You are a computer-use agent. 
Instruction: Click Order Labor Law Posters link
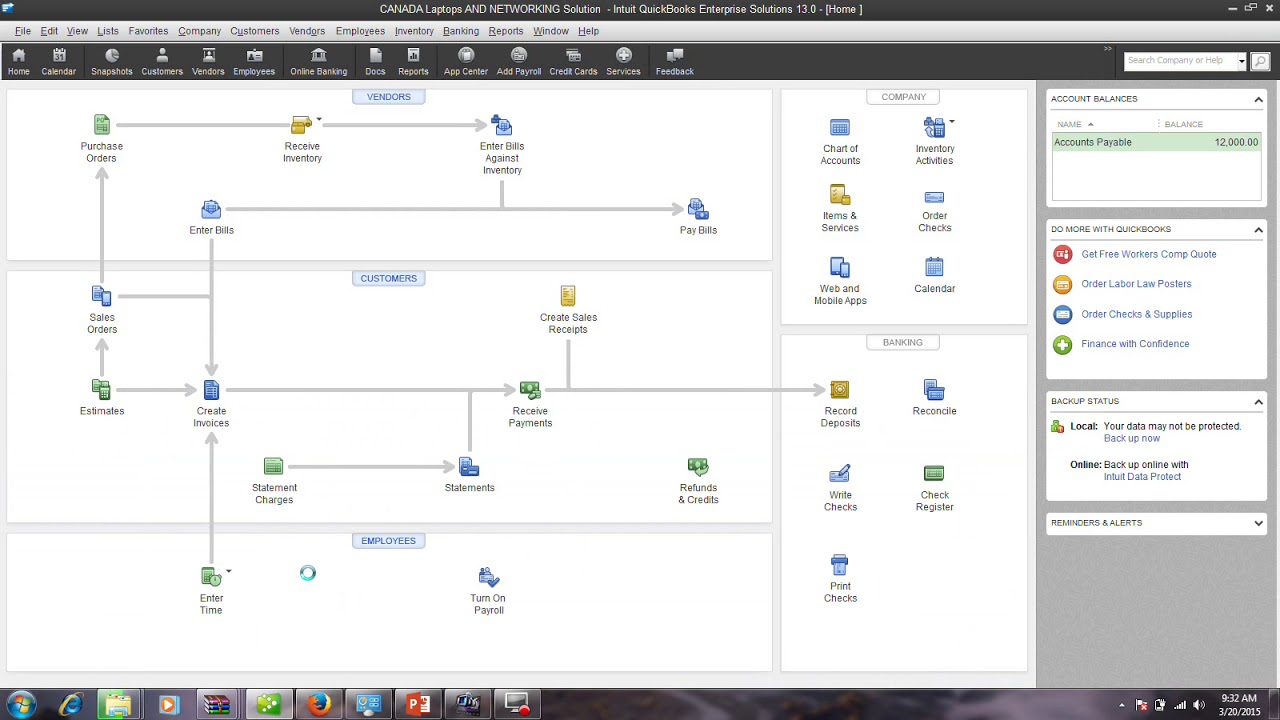(x=1136, y=284)
